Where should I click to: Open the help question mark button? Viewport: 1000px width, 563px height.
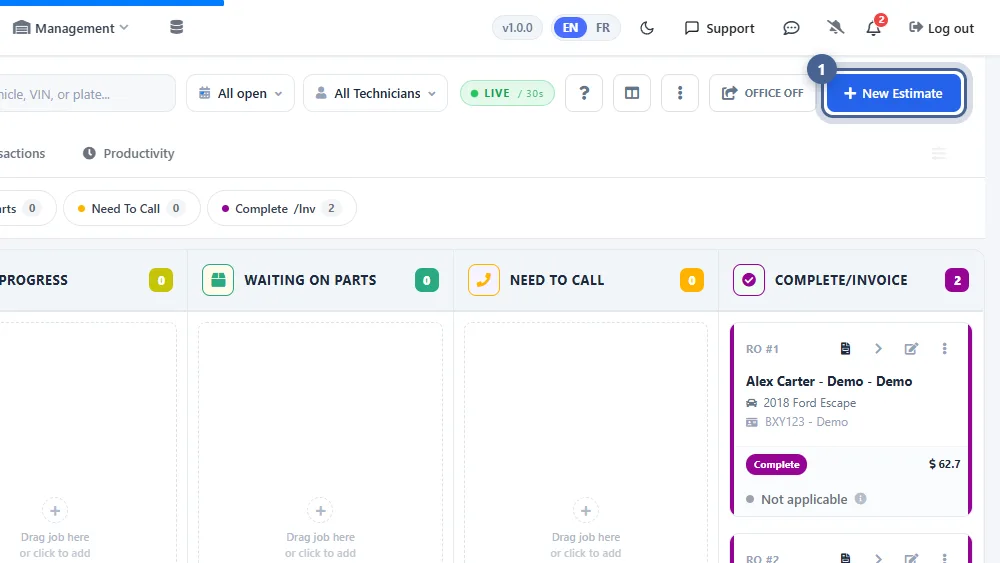point(584,93)
